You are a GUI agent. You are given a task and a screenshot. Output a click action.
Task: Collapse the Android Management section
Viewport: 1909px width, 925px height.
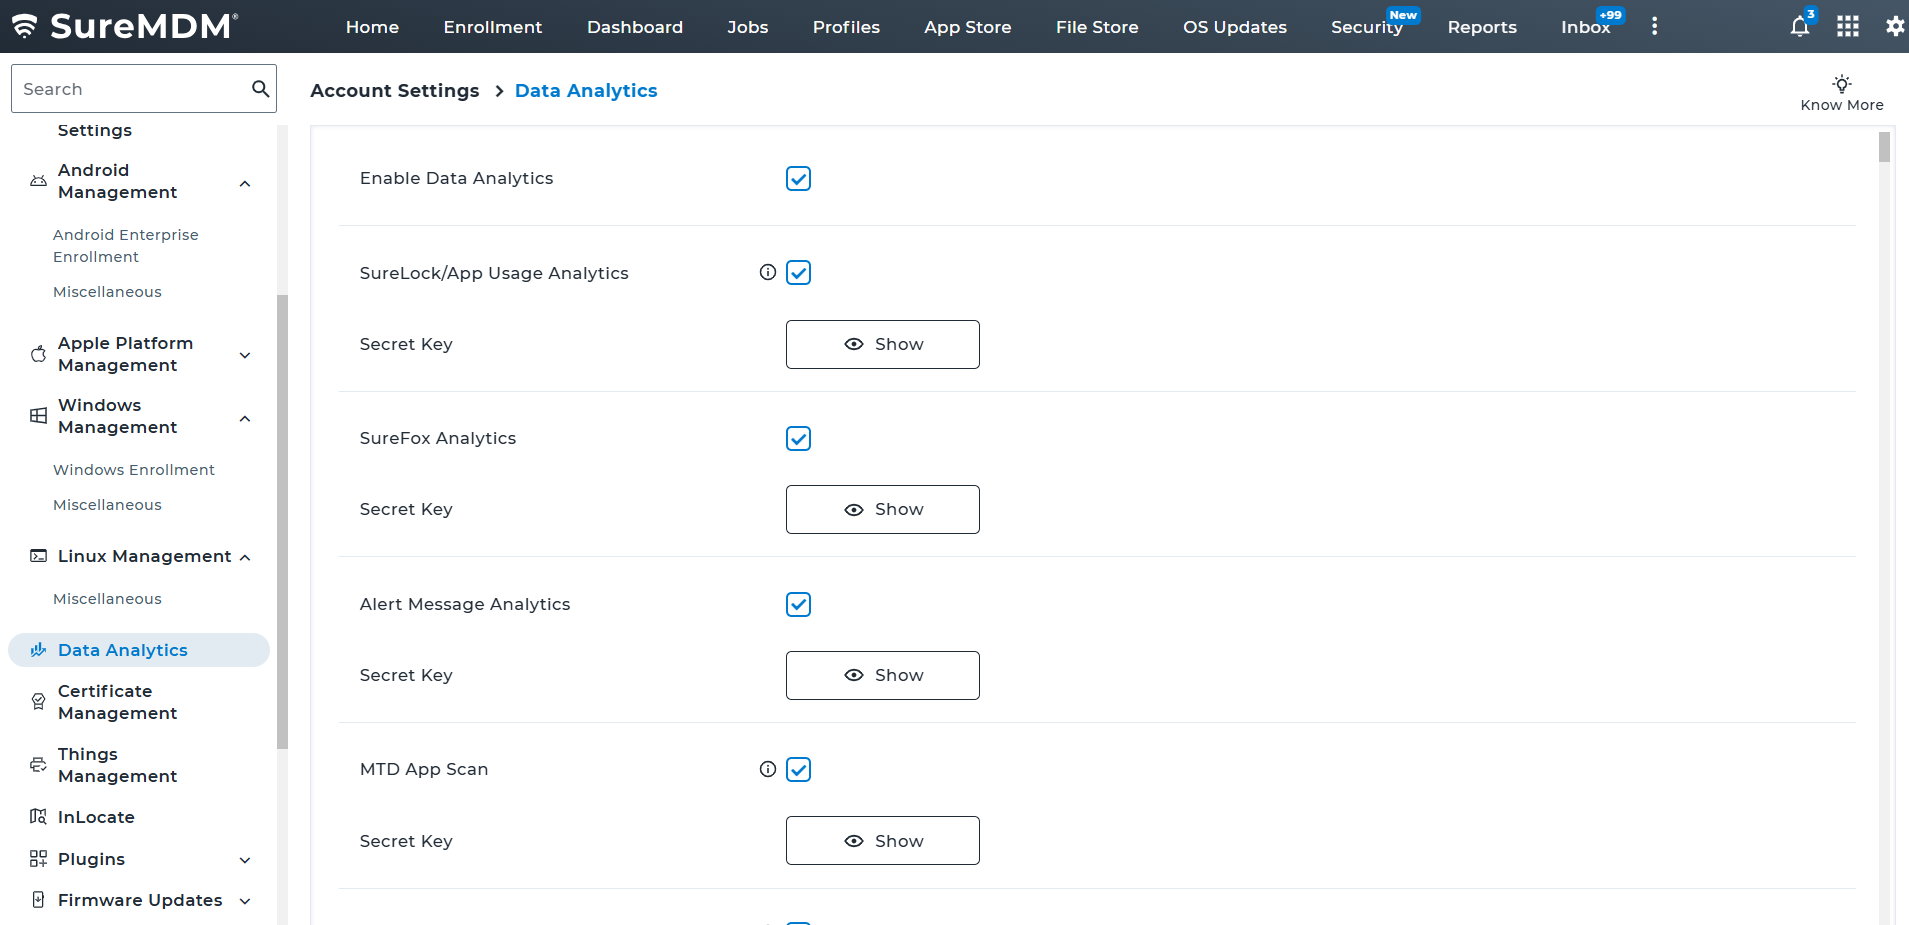245,183
